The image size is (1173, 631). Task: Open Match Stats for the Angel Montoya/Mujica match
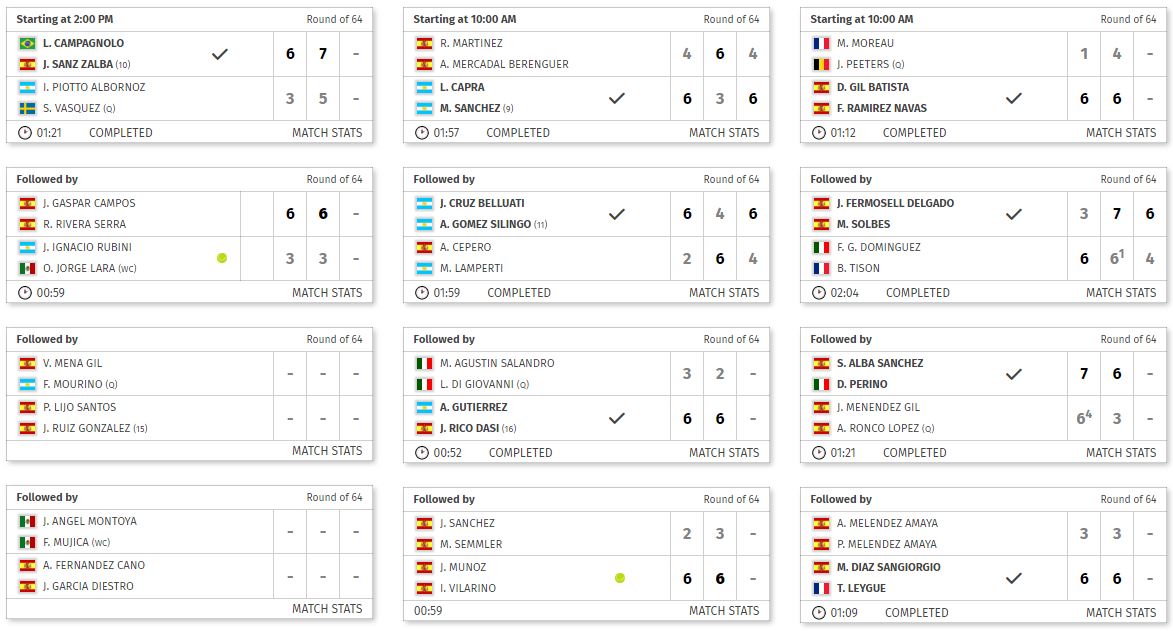coord(327,609)
